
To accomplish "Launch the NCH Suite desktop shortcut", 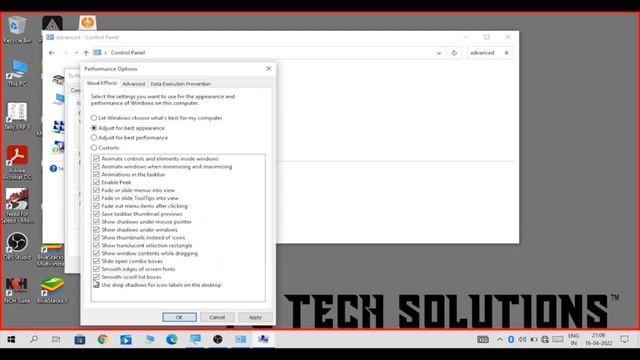I will (17, 290).
